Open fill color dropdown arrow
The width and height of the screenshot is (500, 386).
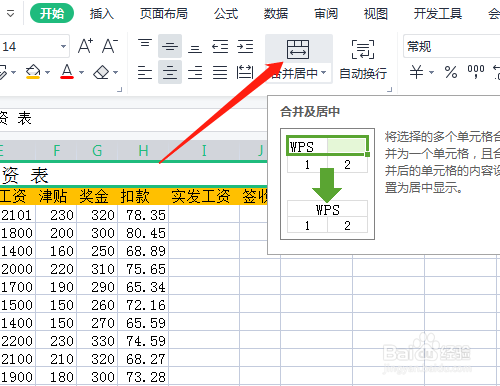click(47, 72)
